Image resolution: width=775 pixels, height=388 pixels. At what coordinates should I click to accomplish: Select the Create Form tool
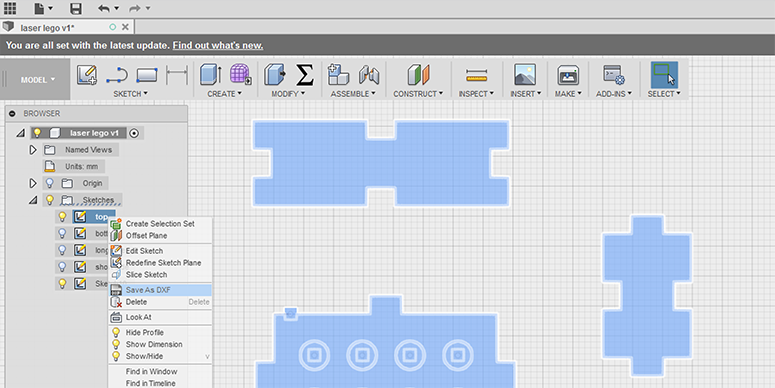click(241, 75)
